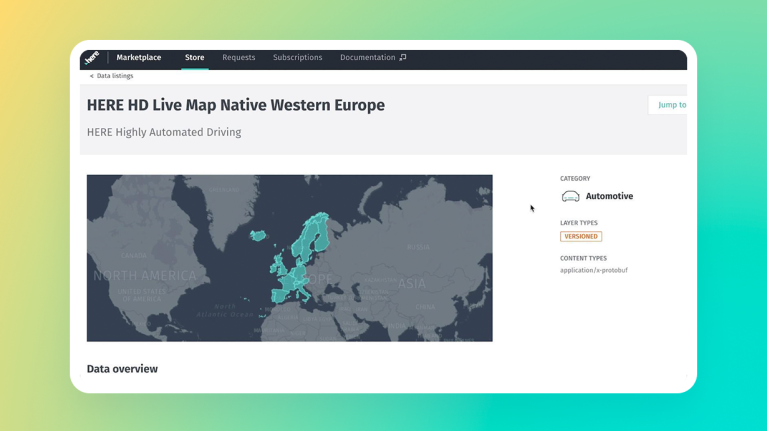Open the Marketplace home link
The image size is (767, 431).
pos(138,57)
